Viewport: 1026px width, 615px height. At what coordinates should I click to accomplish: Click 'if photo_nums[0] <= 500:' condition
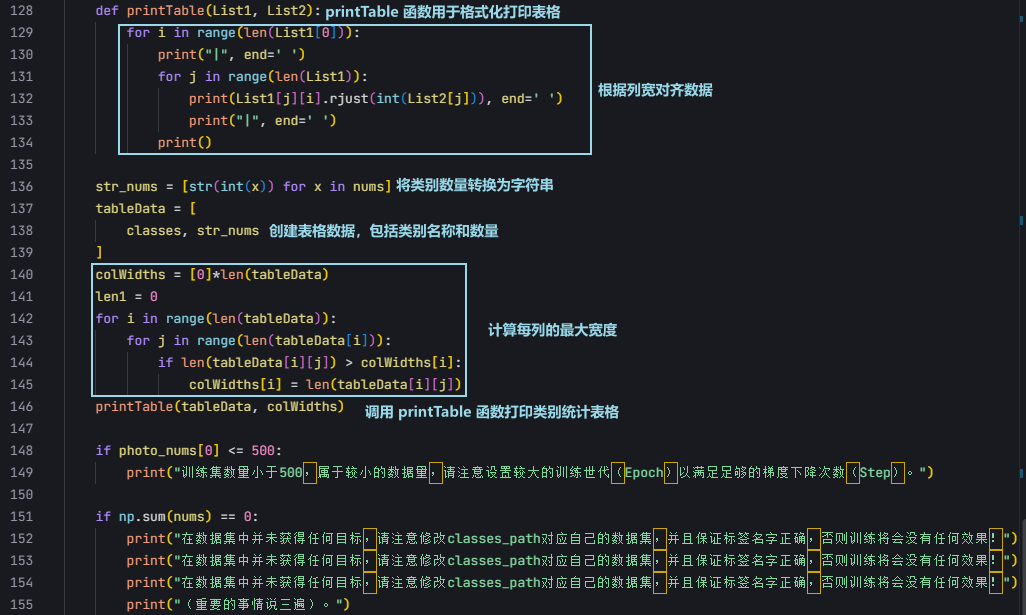(x=188, y=451)
